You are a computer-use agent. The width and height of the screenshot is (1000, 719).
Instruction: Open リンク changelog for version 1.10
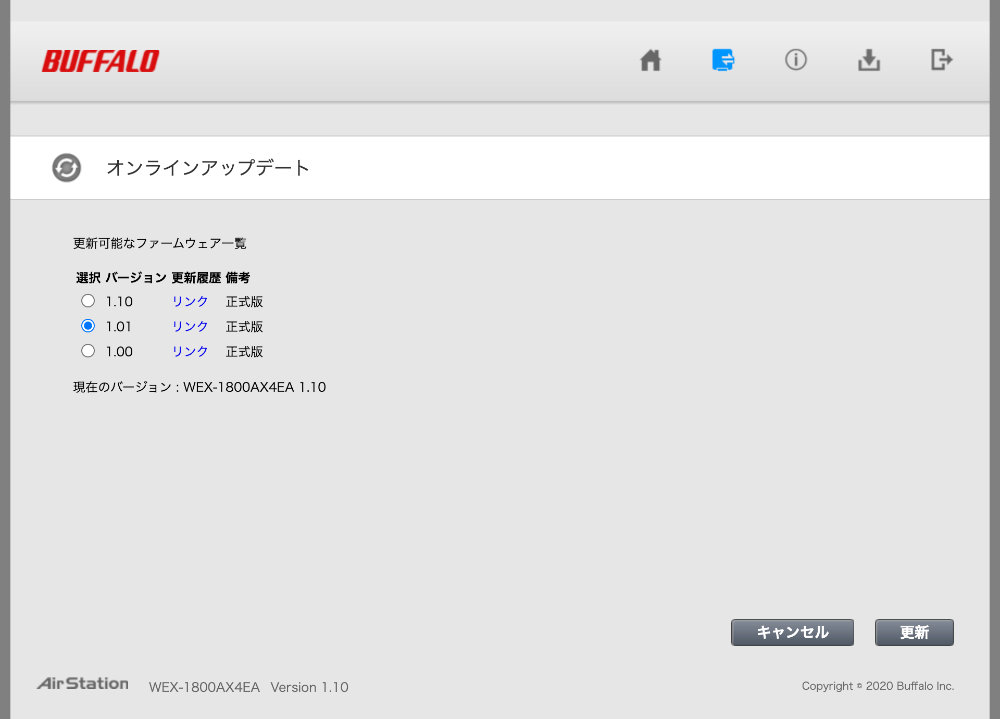pyautogui.click(x=190, y=301)
